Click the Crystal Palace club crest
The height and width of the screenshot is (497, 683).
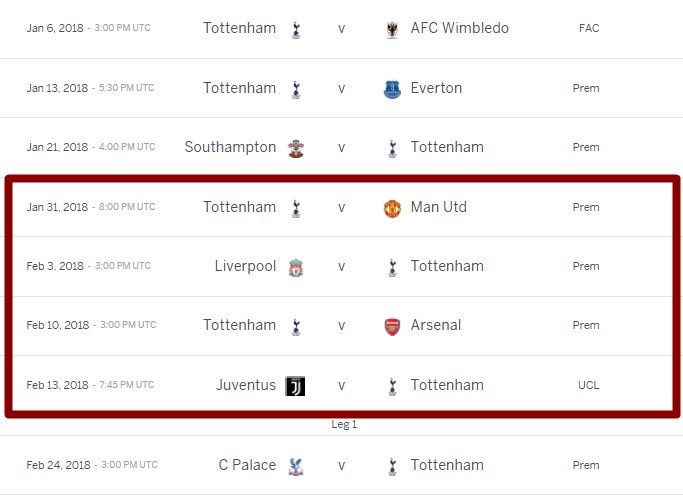tap(296, 466)
